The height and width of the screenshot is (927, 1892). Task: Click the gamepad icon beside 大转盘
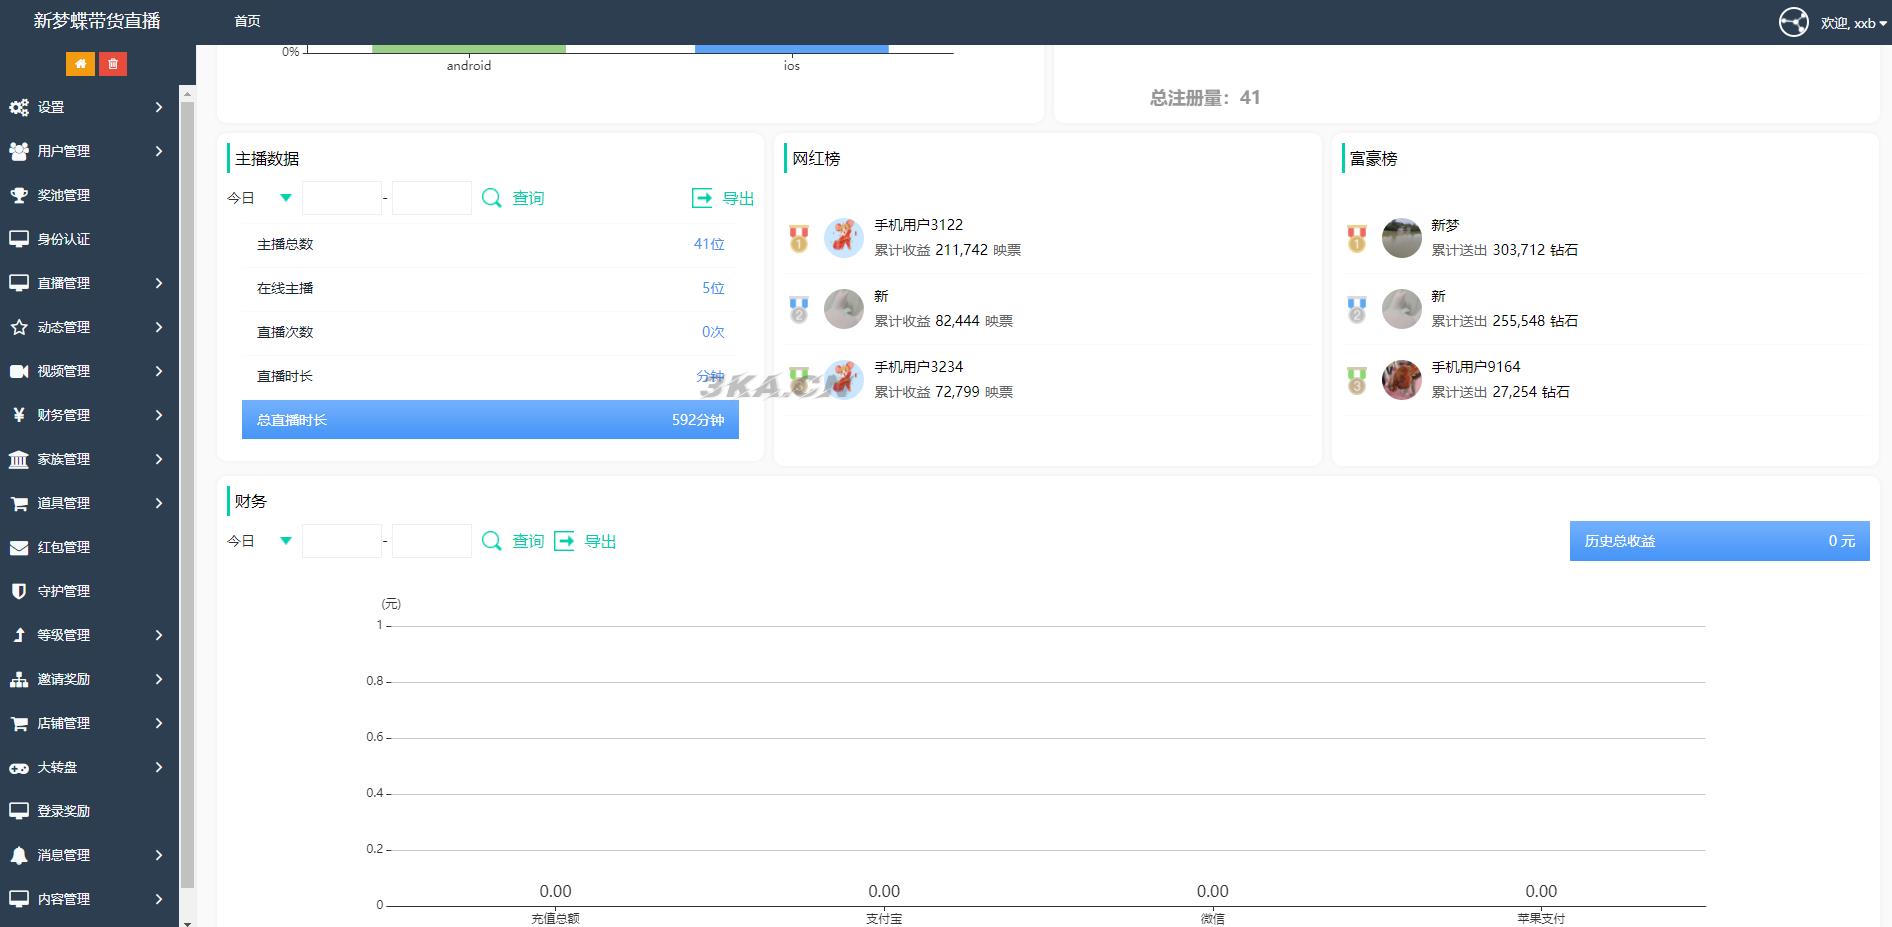click(x=19, y=767)
